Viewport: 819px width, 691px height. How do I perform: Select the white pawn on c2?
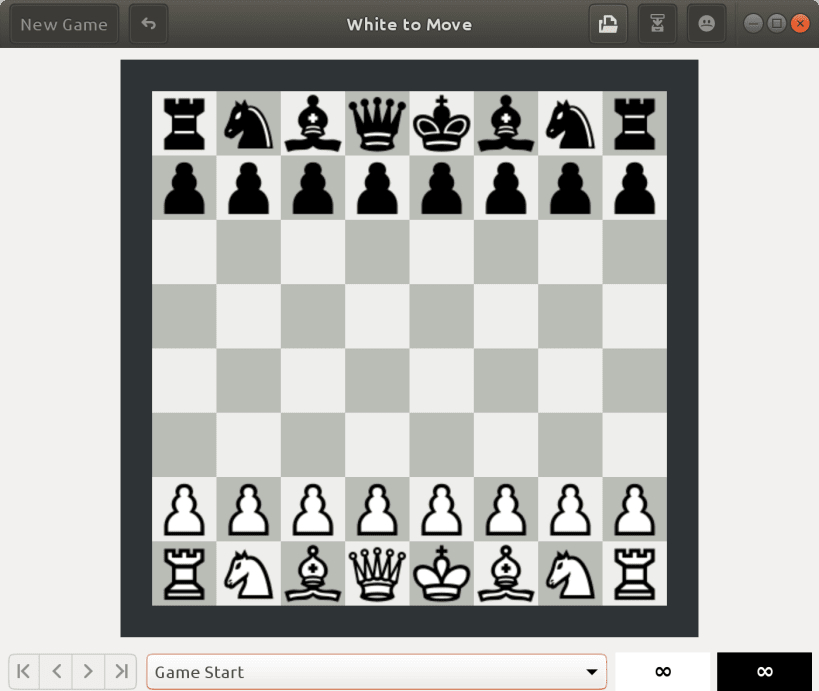click(313, 509)
